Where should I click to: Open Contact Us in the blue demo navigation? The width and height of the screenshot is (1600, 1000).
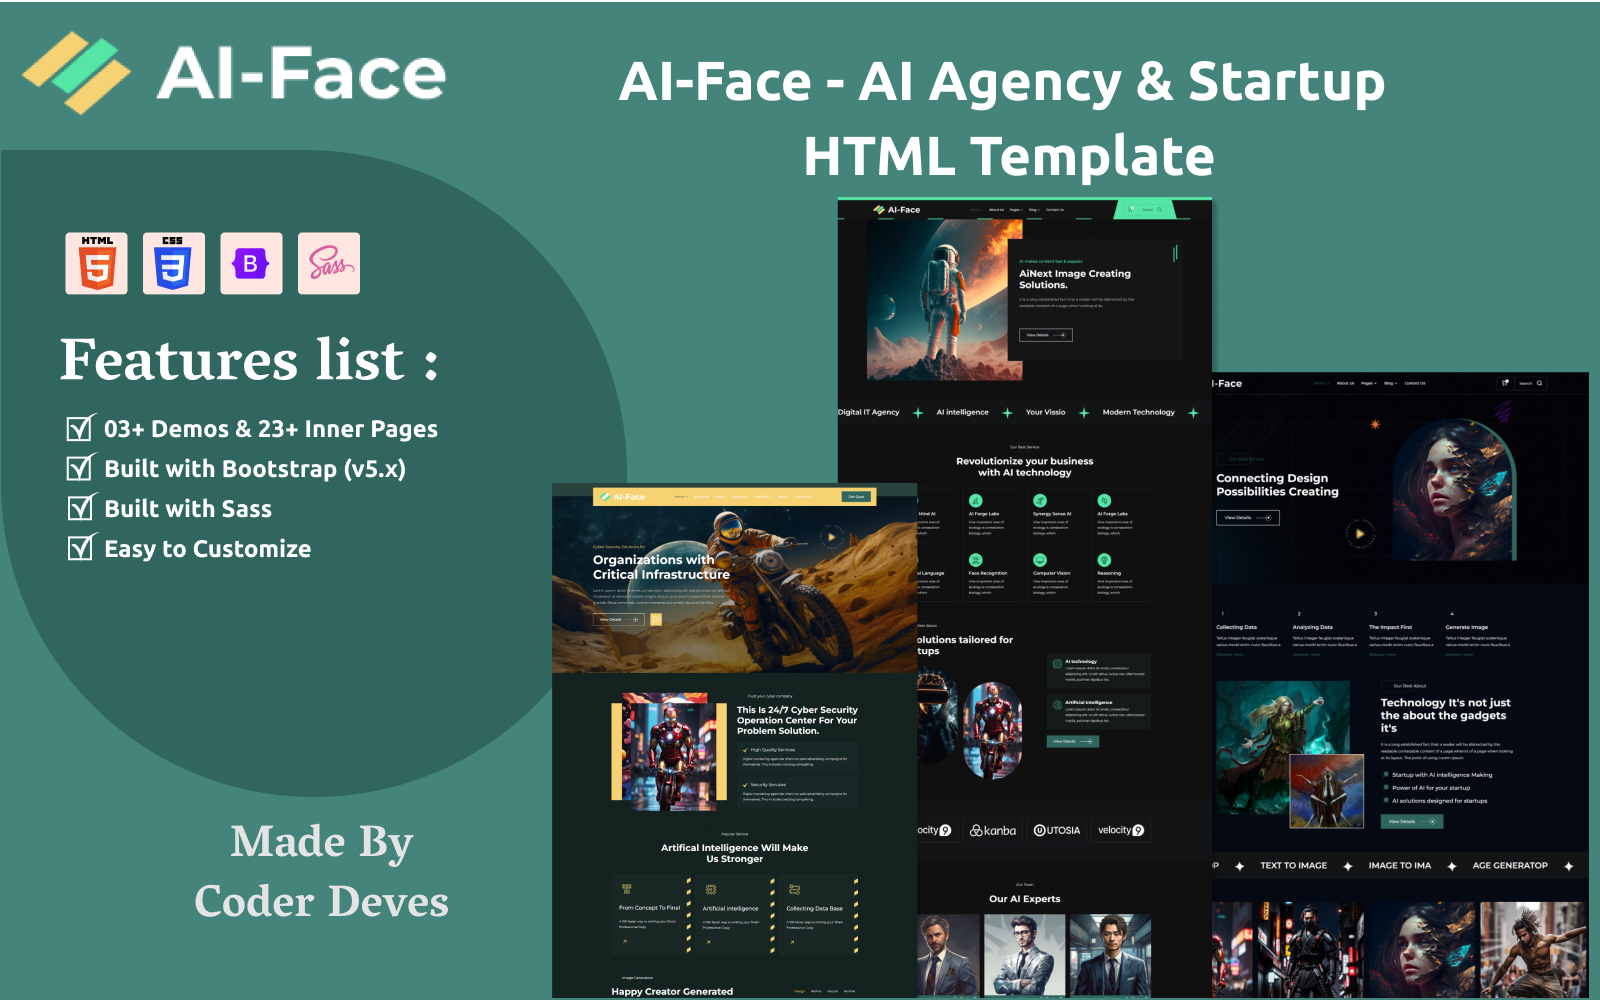coord(1415,383)
